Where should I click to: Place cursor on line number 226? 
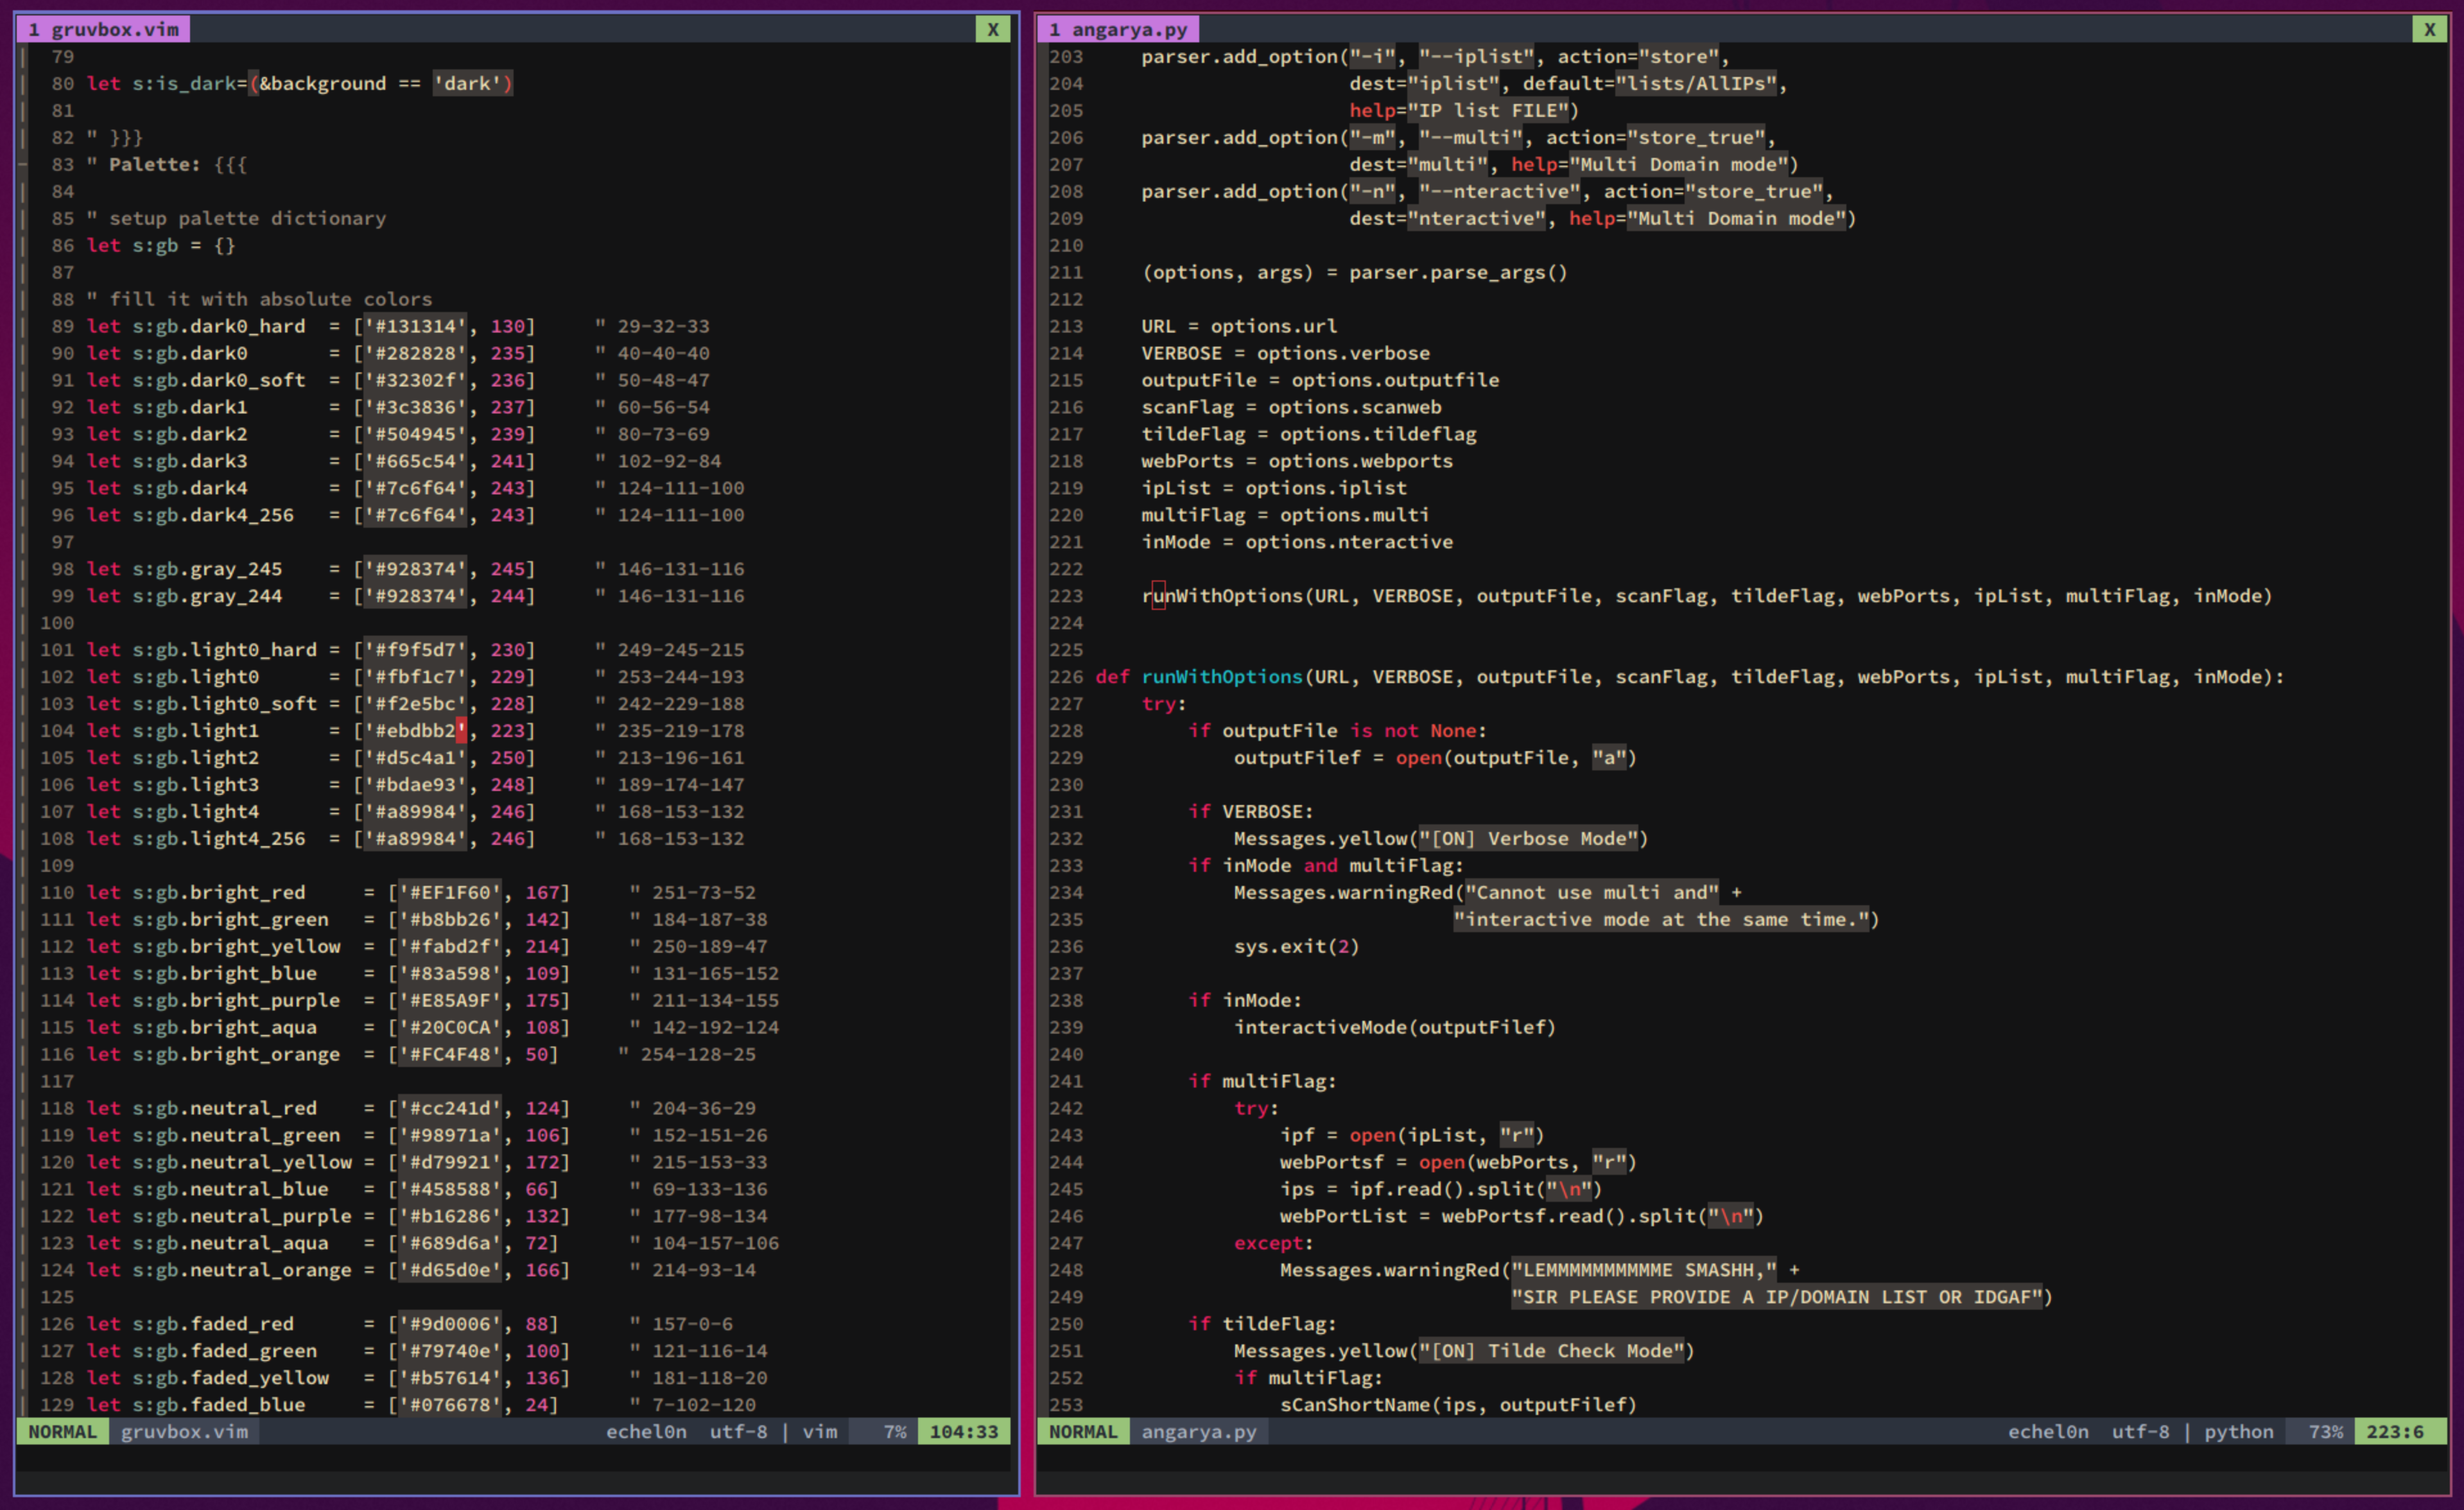tap(1066, 677)
